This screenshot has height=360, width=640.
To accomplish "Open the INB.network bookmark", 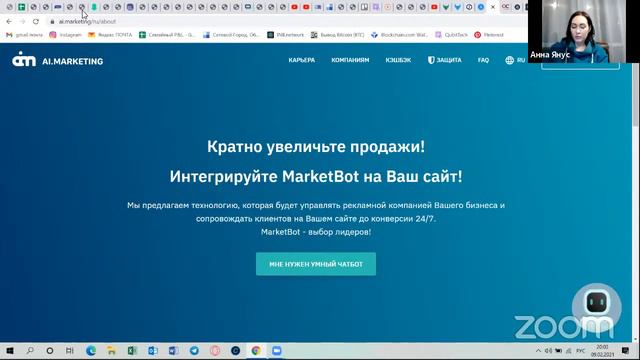I will coord(286,35).
